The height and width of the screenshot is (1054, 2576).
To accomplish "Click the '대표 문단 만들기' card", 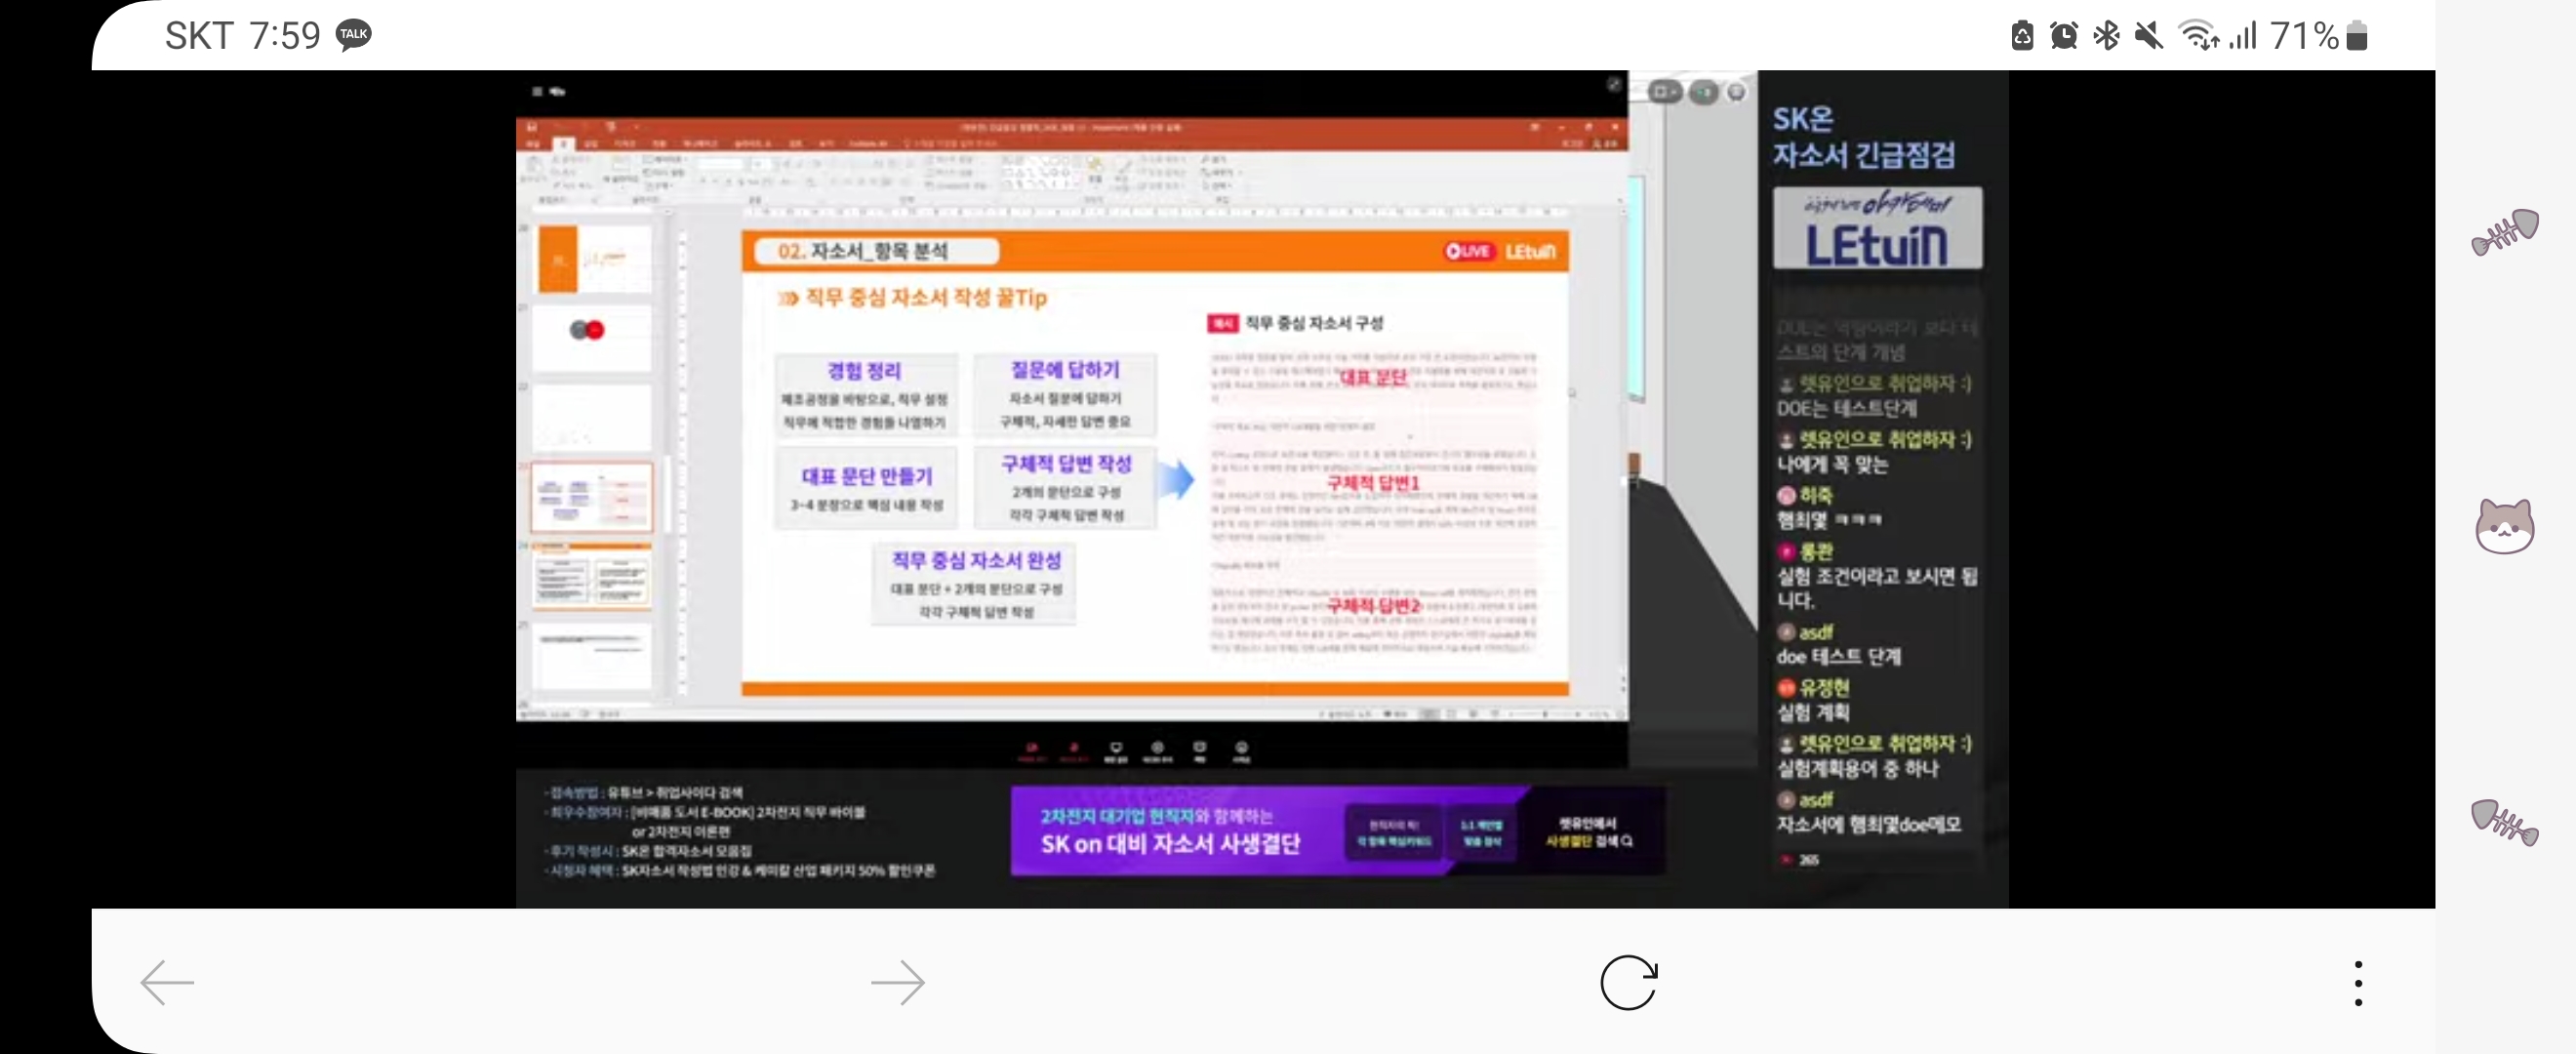I will click(866, 488).
